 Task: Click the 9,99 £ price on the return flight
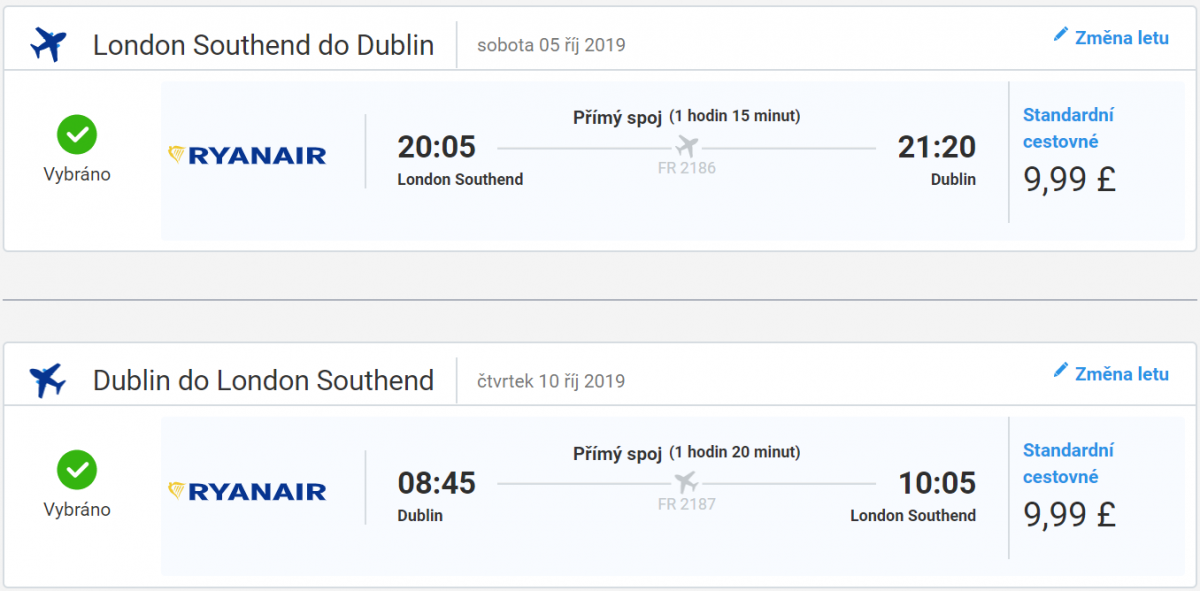[x=1069, y=514]
